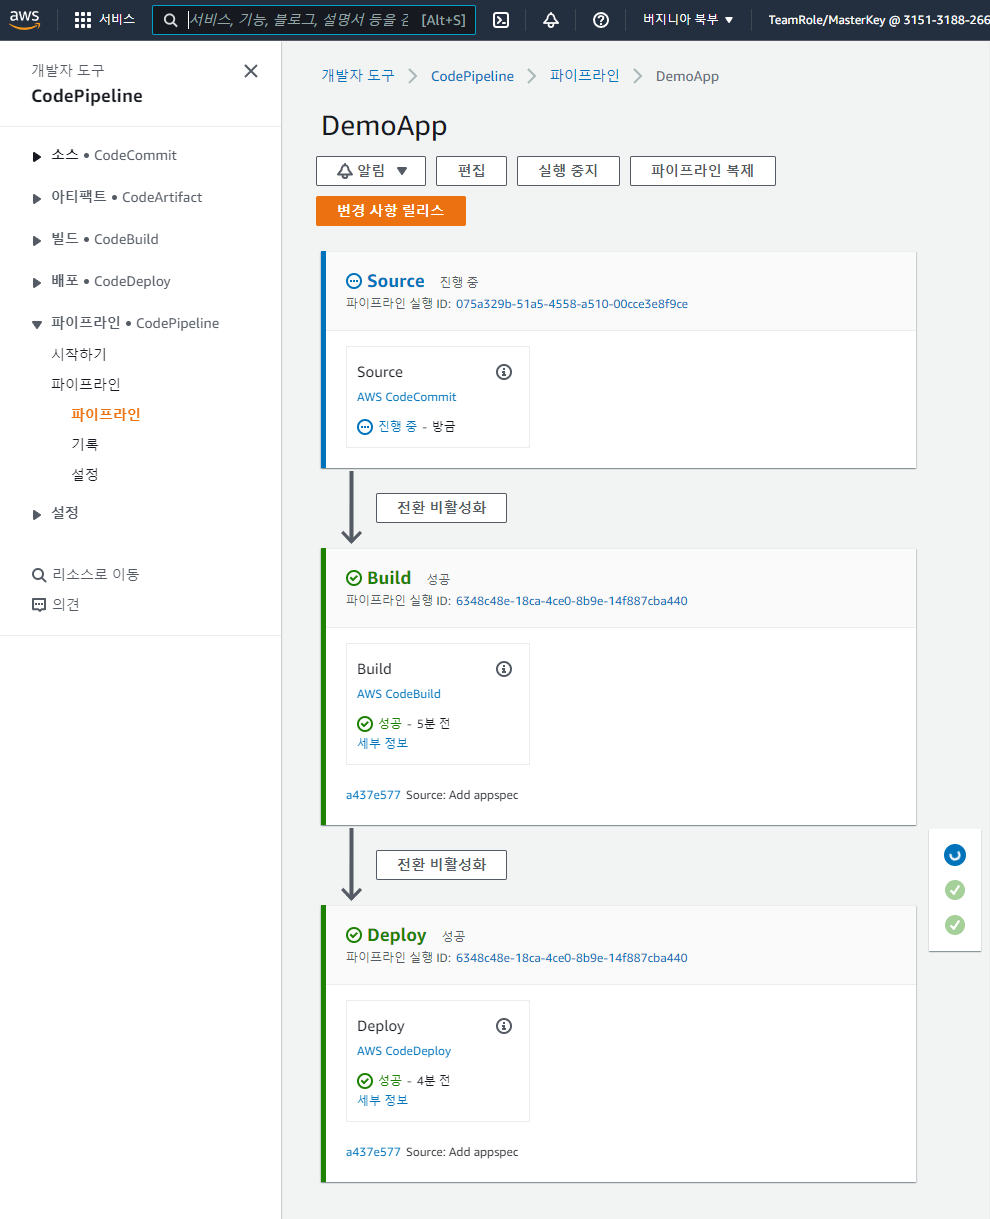Expand the 배포 CodeDeploy section
The width and height of the screenshot is (990, 1219).
click(x=37, y=282)
